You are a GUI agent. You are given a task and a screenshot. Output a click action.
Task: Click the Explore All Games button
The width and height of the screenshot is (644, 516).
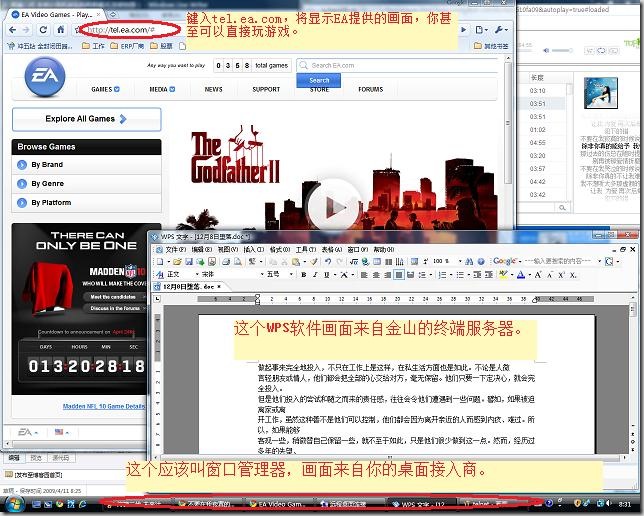coord(86,119)
